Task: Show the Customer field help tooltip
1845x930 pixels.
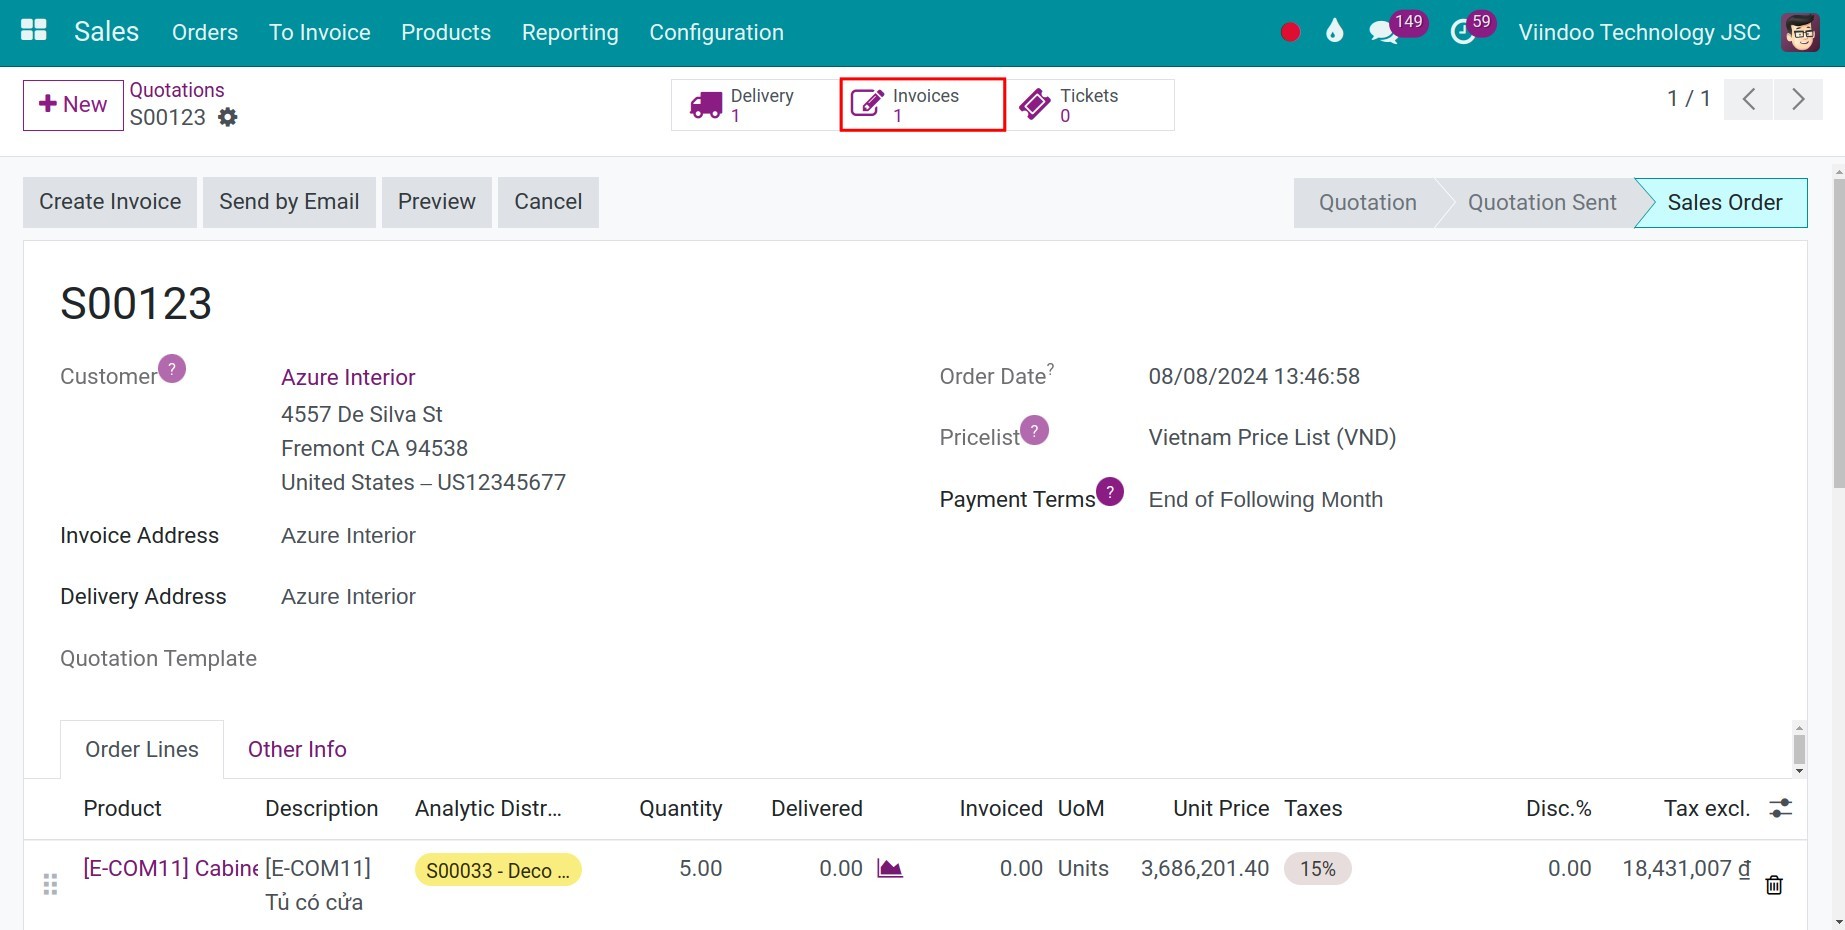Action: pos(172,369)
